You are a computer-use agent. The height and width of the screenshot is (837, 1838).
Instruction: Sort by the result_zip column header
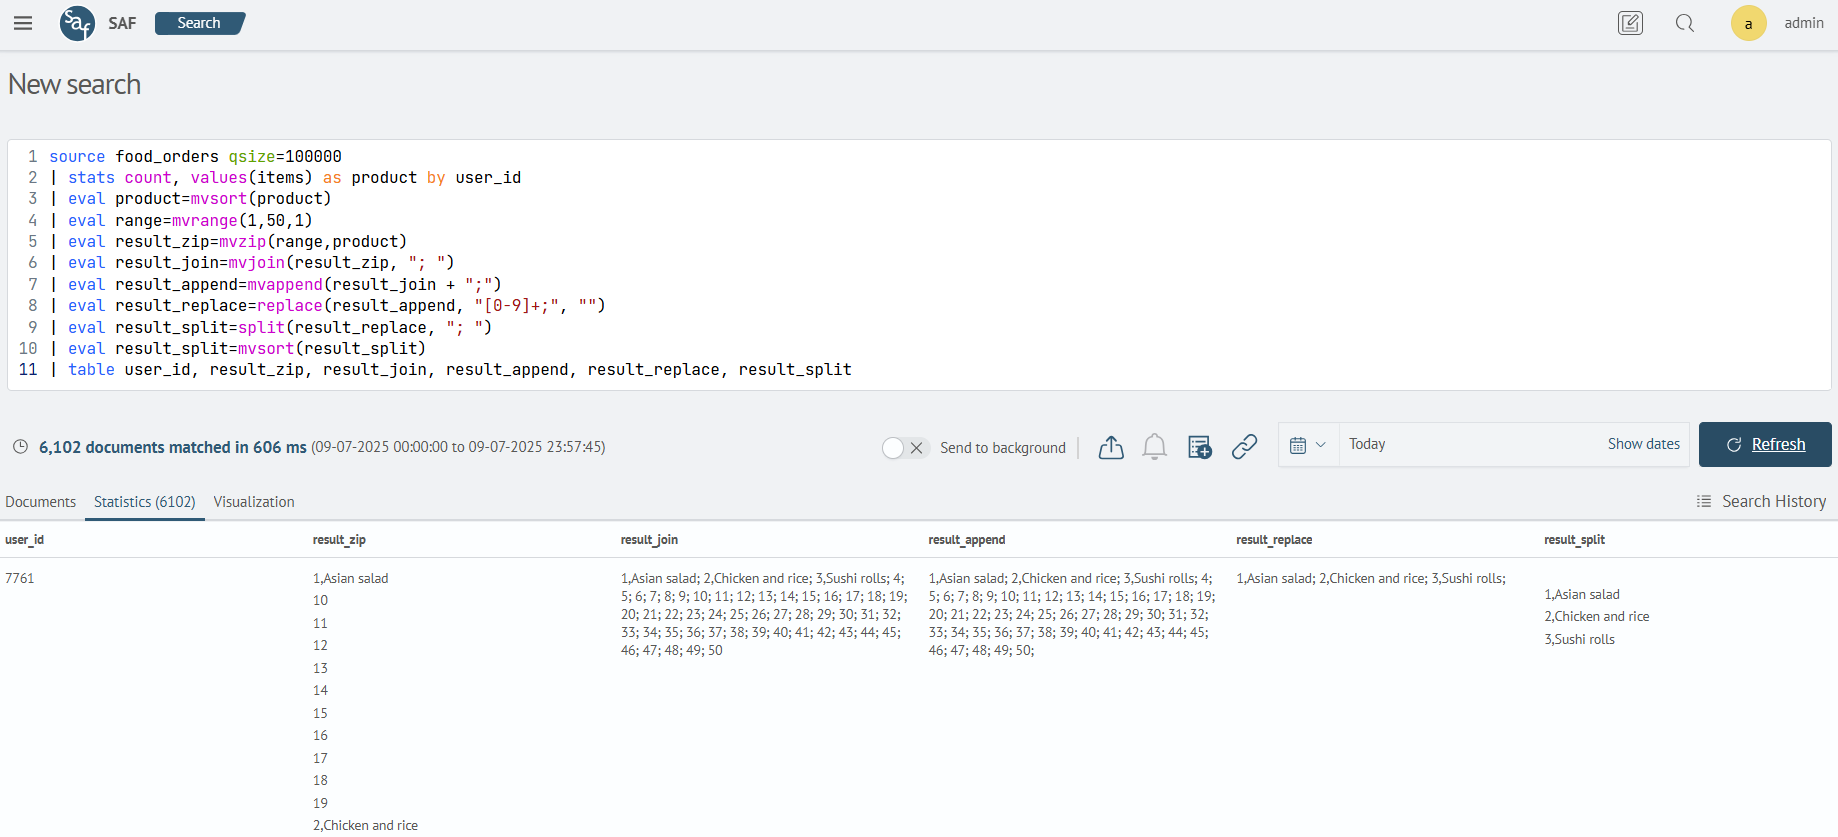(x=339, y=540)
